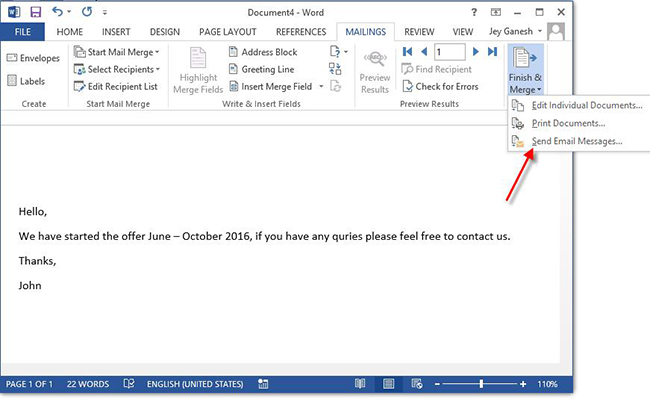Click PAGE 1 OF 1 status indicator
The height and width of the screenshot is (399, 650).
(x=29, y=384)
